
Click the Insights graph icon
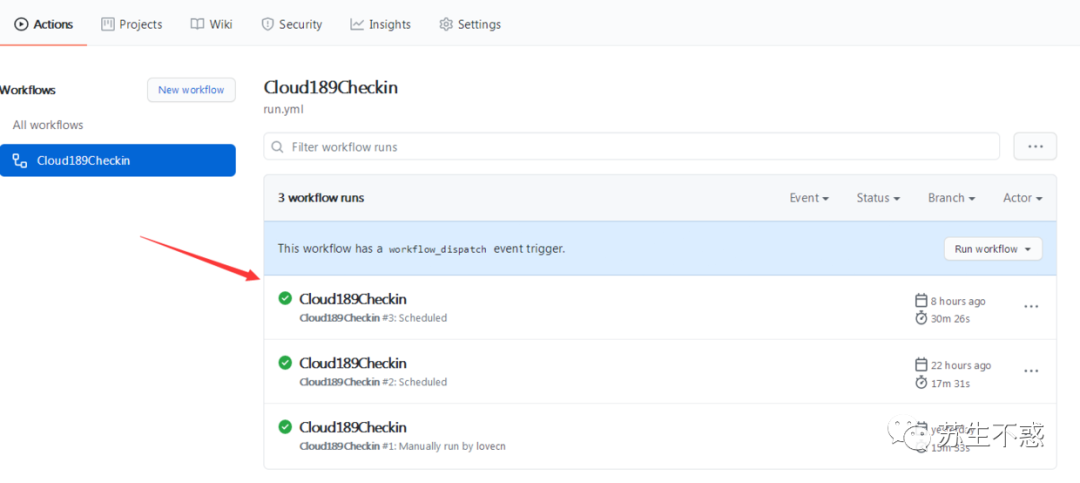357,24
